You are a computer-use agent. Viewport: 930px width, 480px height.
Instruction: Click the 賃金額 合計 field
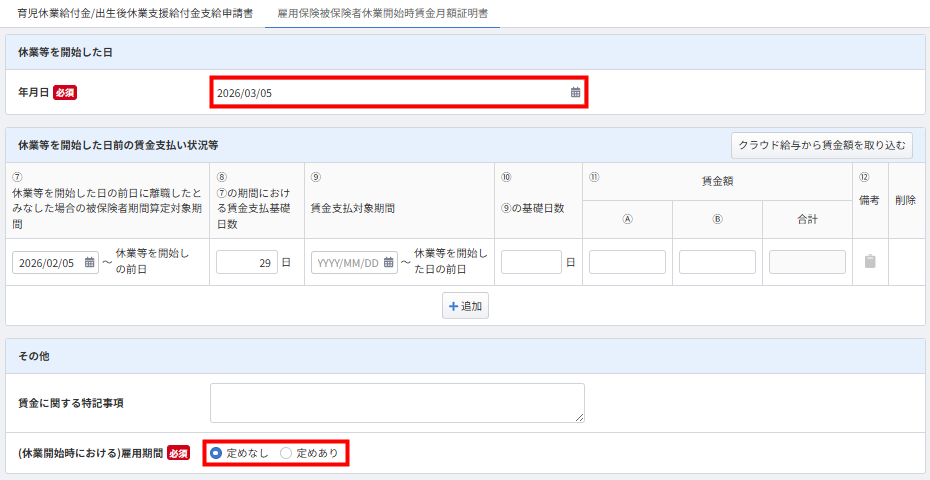point(807,263)
